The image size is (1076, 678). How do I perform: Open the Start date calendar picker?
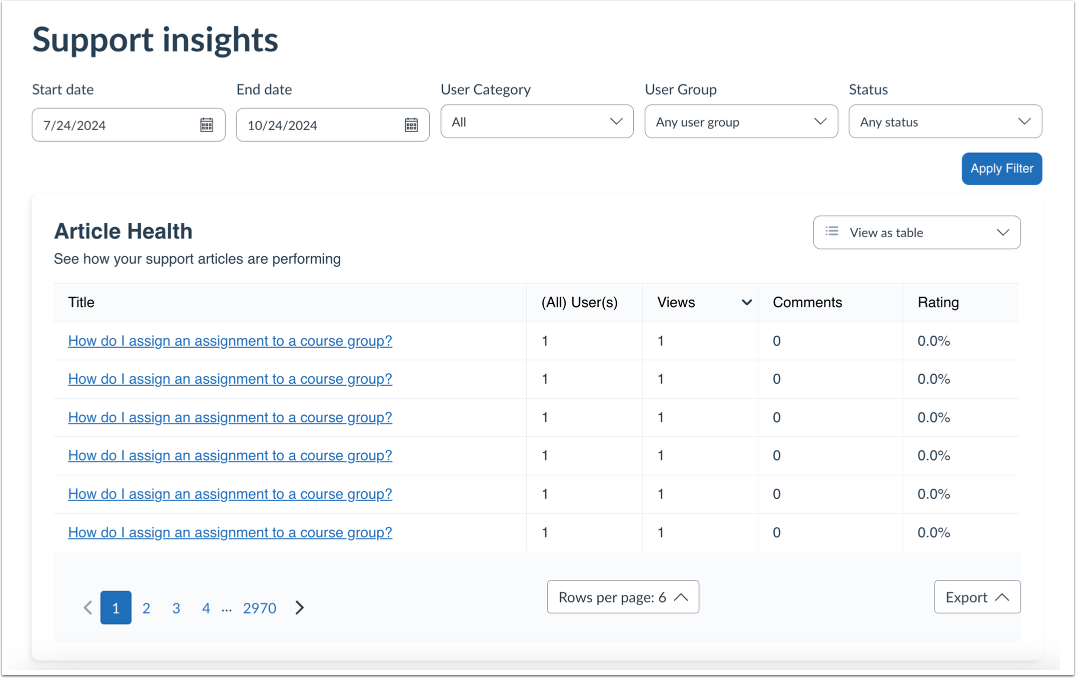coord(206,124)
